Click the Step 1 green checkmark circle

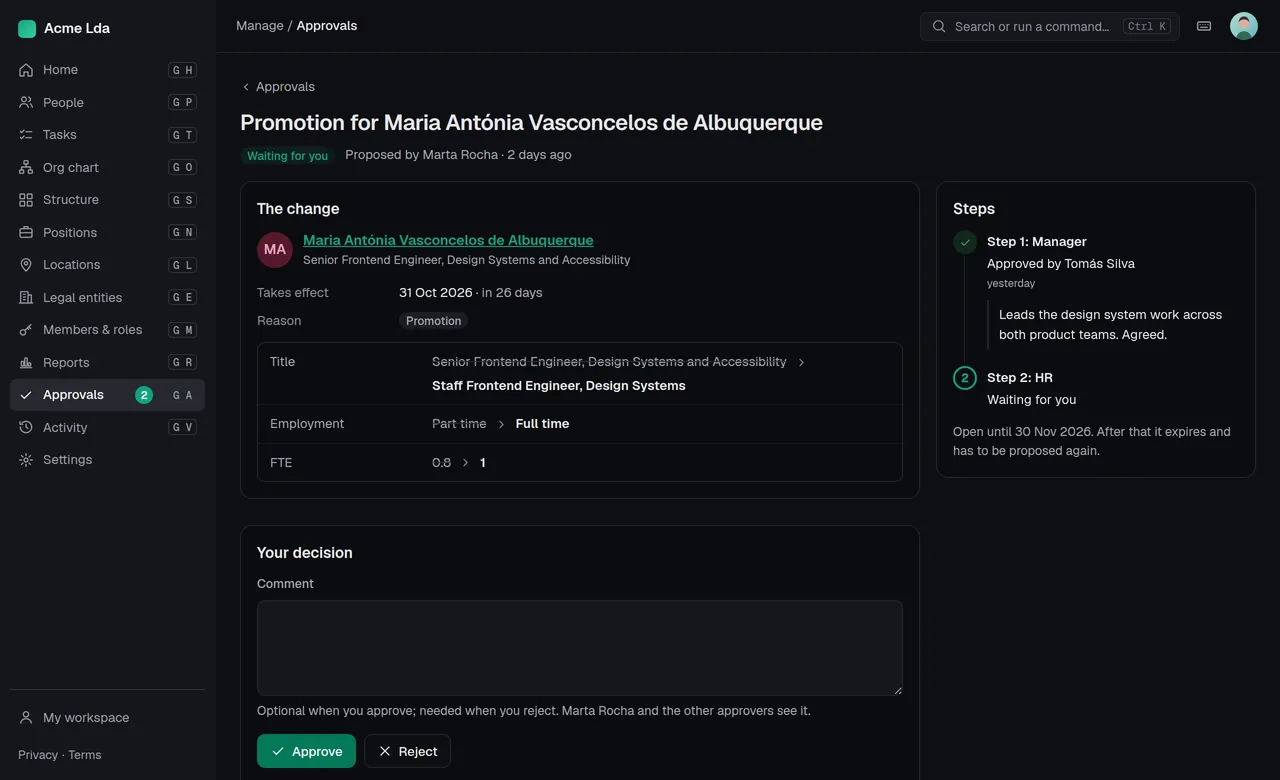[x=965, y=242]
